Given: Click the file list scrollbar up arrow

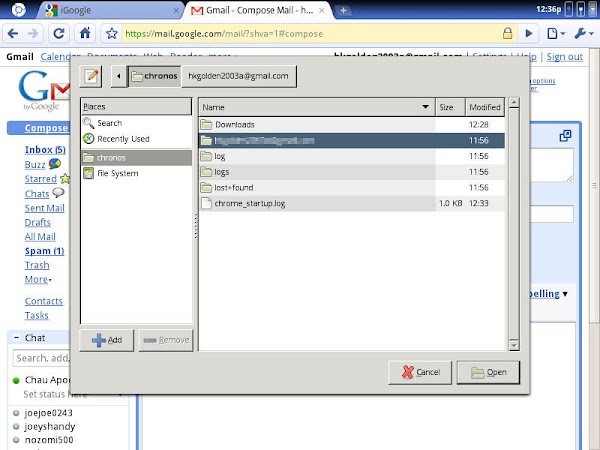Looking at the screenshot, I should [514, 103].
